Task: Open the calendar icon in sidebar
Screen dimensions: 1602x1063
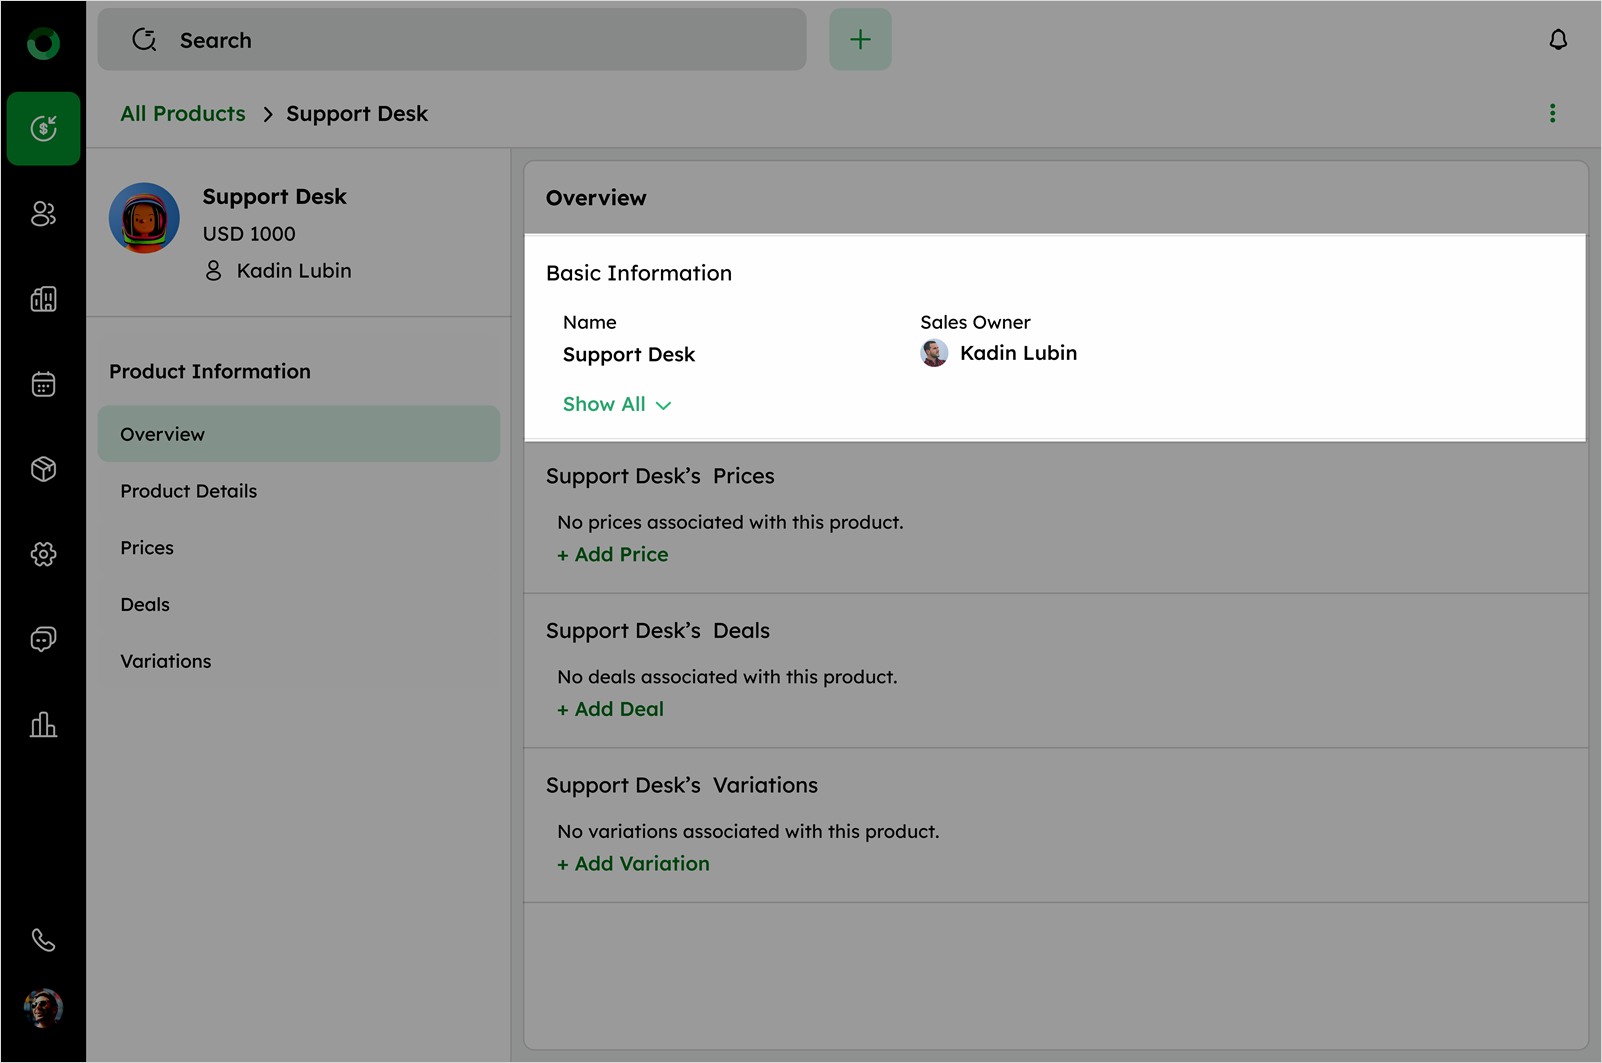Action: click(x=43, y=384)
